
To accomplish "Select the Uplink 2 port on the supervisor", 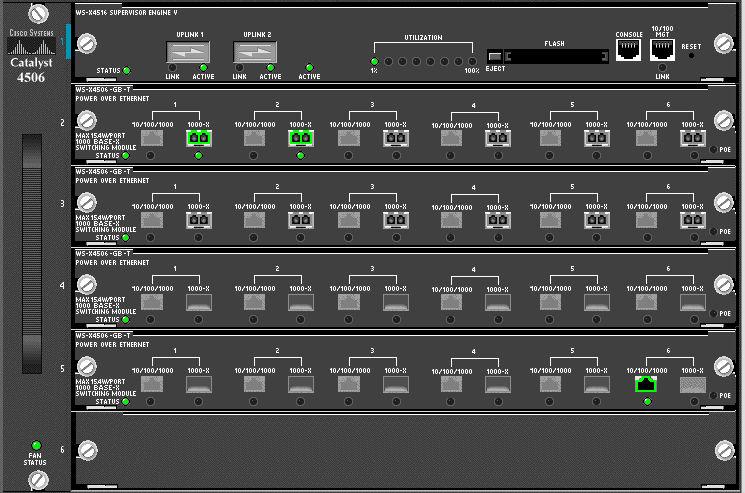I will (255, 52).
